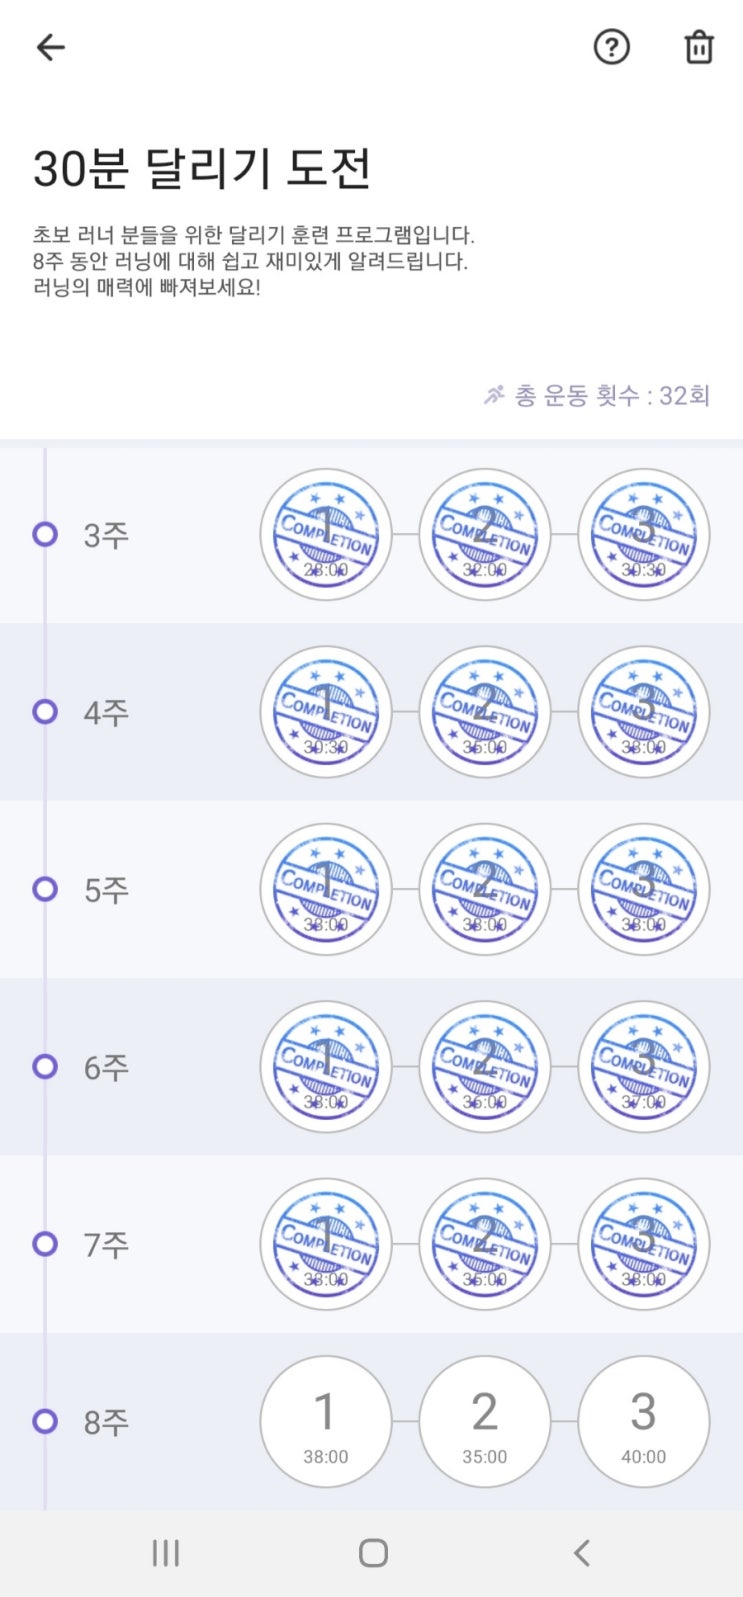This screenshot has width=743, height=1597.
Task: Open the help question mark icon
Action: point(611,47)
